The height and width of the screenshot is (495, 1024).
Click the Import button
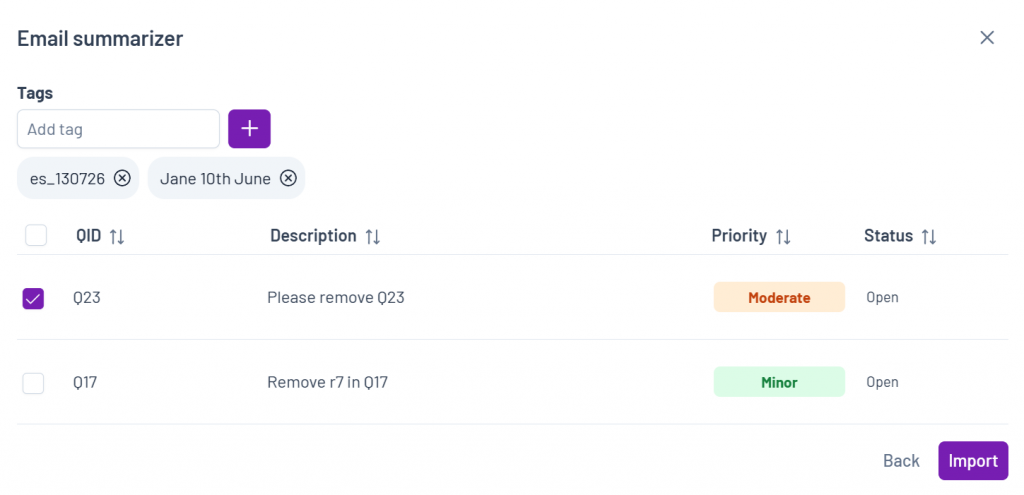pos(973,460)
